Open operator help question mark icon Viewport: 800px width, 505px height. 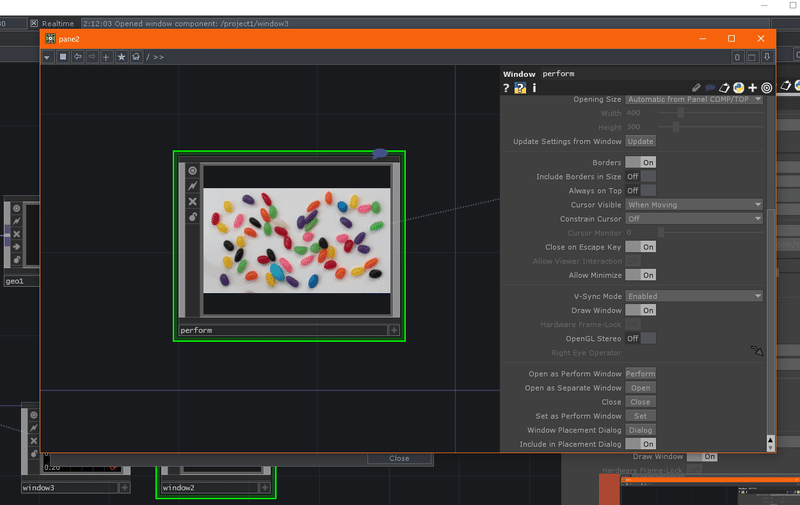click(506, 88)
